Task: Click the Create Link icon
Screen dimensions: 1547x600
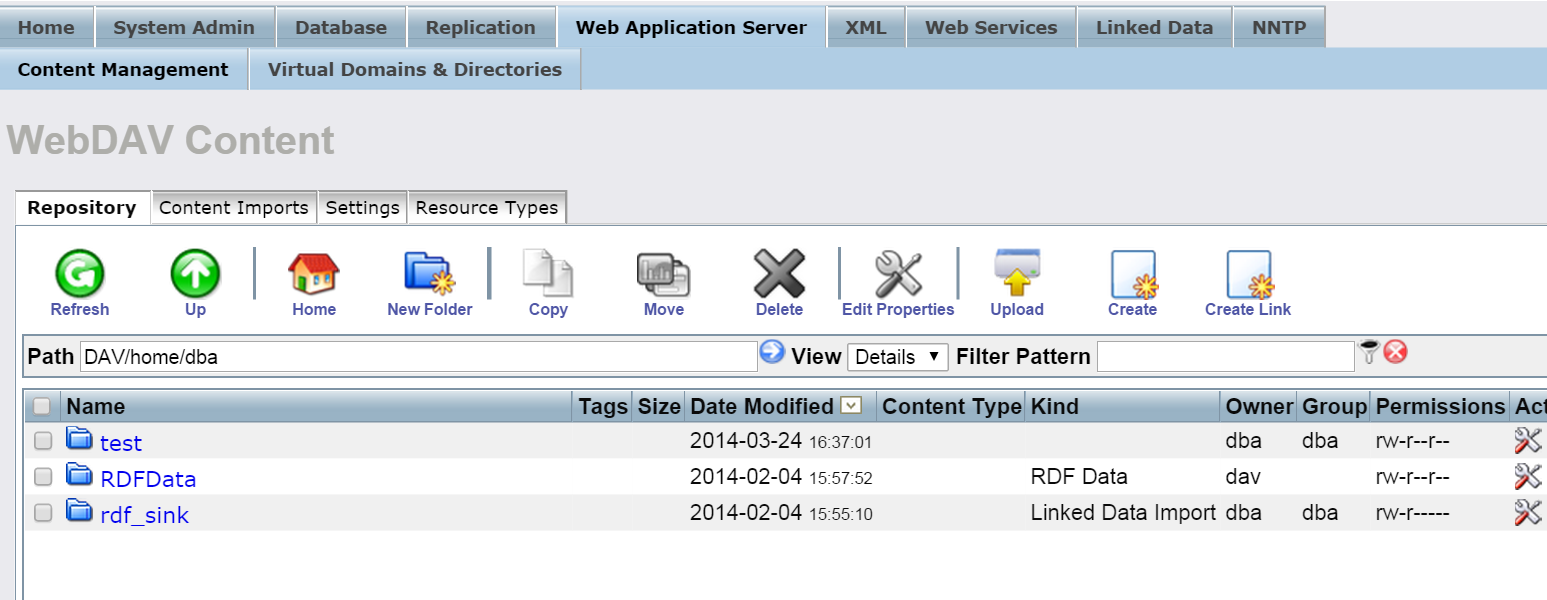Action: (1248, 274)
